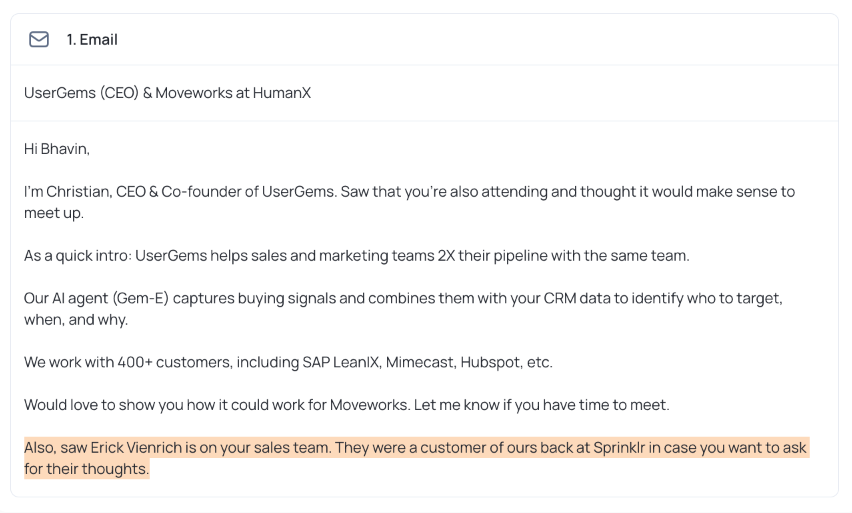Click the envelope email icon
Viewport: 852px width, 513px height.
[39, 40]
